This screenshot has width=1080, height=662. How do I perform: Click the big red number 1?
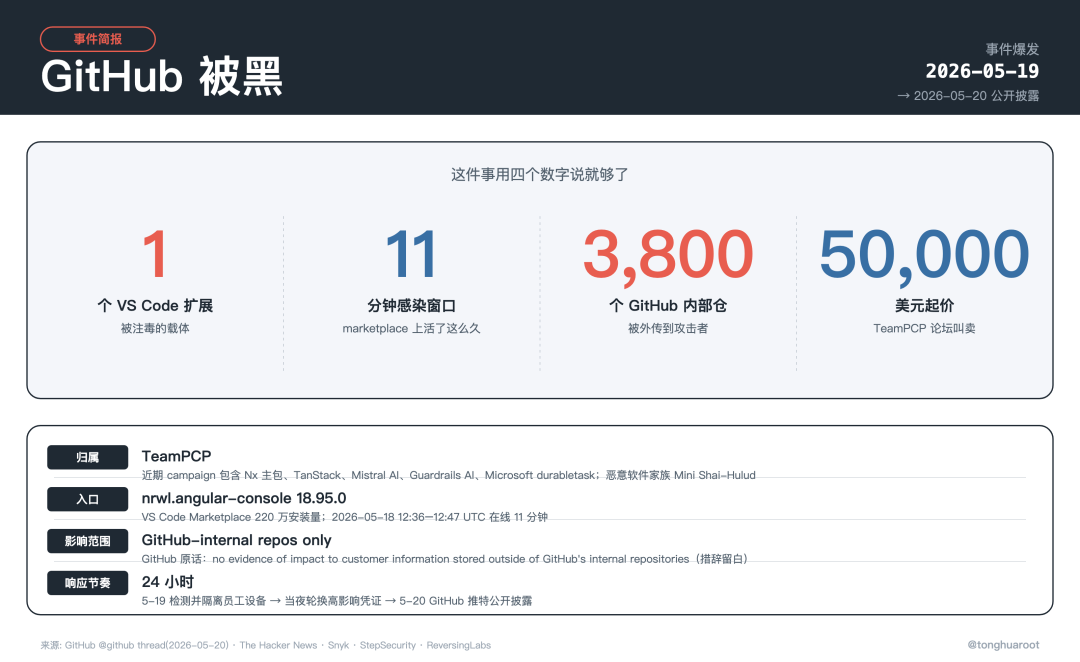(155, 254)
